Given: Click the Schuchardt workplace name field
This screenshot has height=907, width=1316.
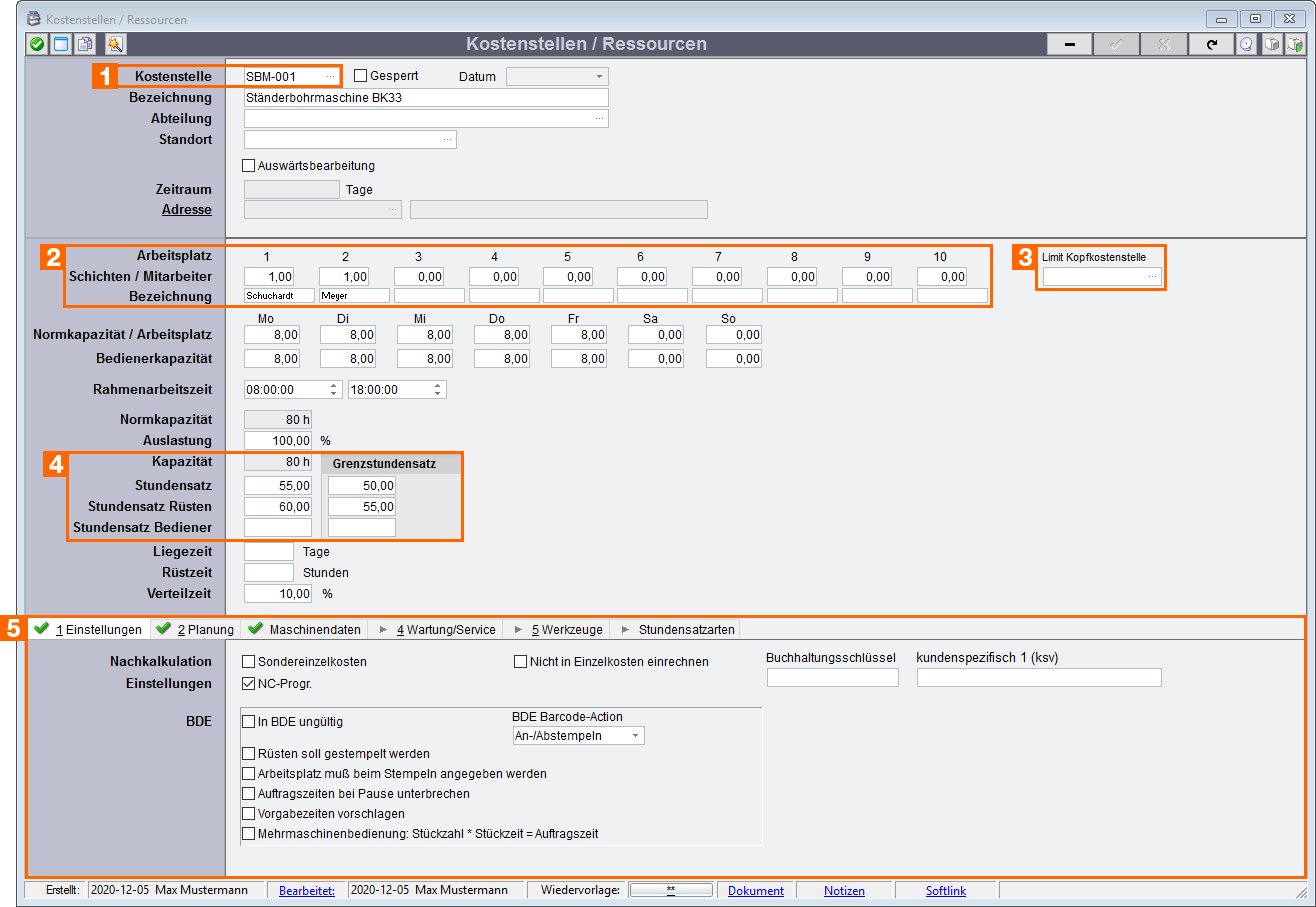Looking at the screenshot, I should point(279,296).
